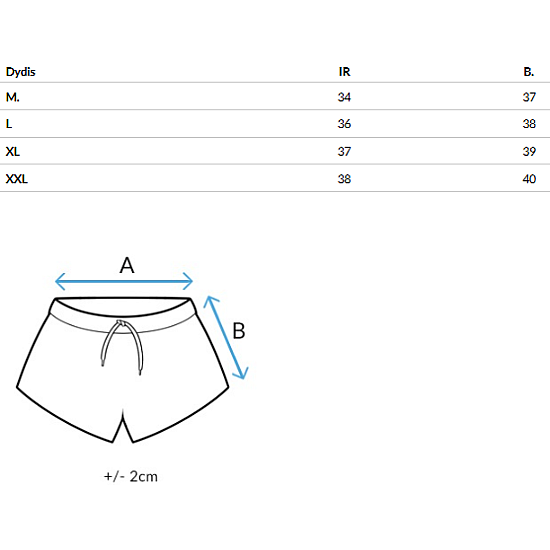Image resolution: width=550 pixels, height=550 pixels.
Task: Click the blue horizontal waist arrow
Action: pyautogui.click(x=124, y=281)
